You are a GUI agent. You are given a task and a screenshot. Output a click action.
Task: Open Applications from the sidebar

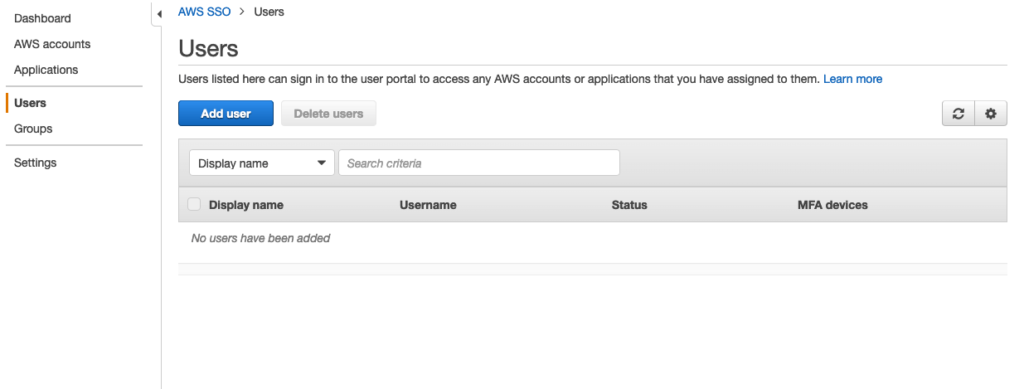coord(46,69)
